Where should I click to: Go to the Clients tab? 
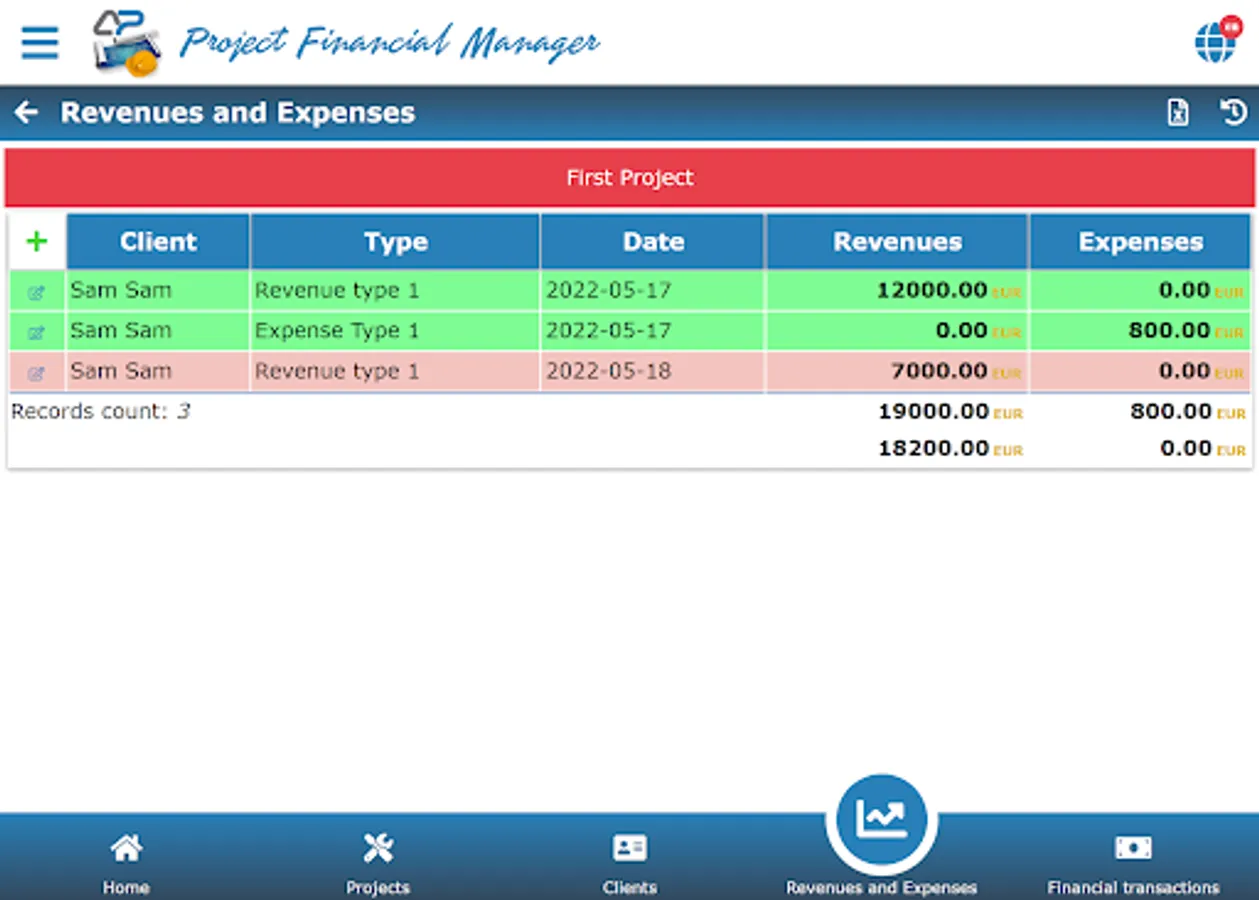click(x=630, y=864)
